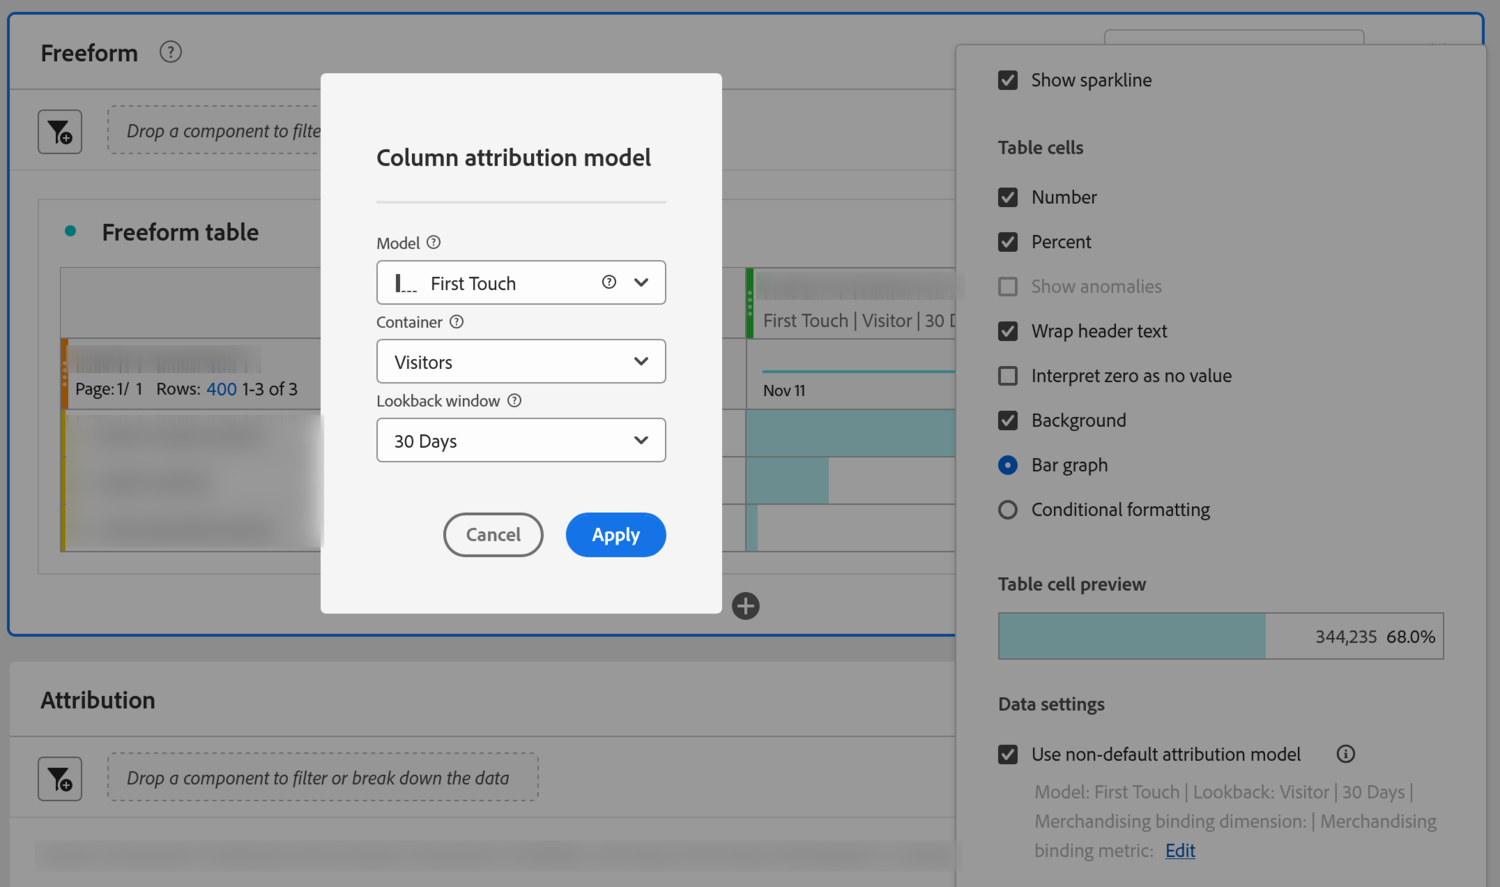
Task: Click the Cancel button
Action: 493,535
